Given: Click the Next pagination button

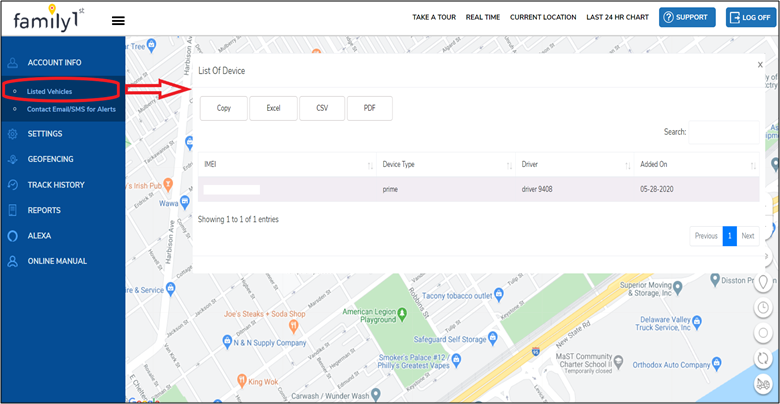Looking at the screenshot, I should [x=748, y=236].
